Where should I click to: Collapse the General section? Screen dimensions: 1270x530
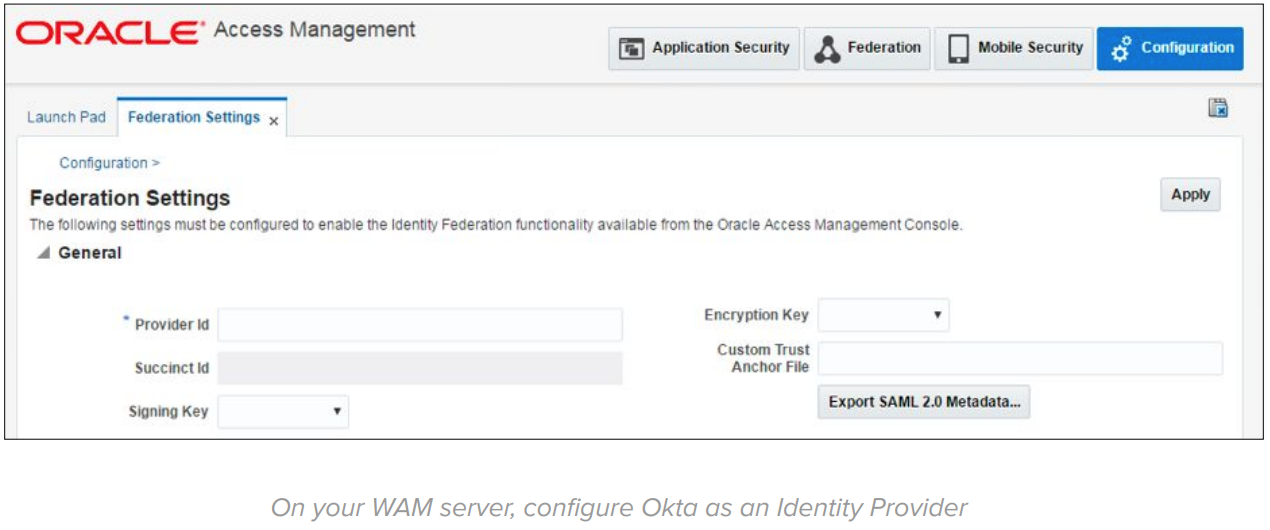pyautogui.click(x=43, y=254)
